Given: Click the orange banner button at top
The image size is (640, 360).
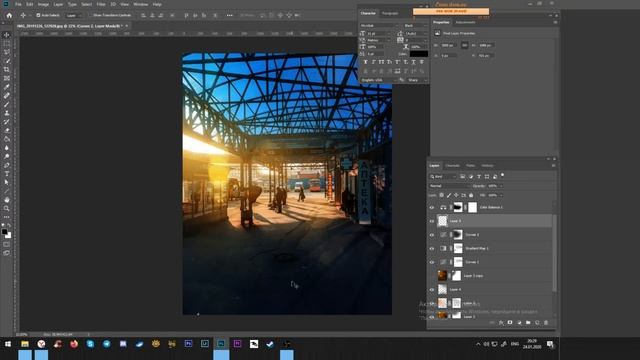Looking at the screenshot, I should pos(451,11).
